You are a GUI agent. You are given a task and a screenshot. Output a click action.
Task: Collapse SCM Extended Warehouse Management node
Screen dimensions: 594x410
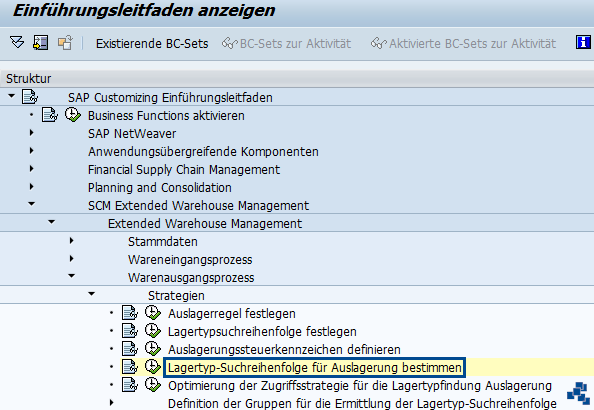31,204
